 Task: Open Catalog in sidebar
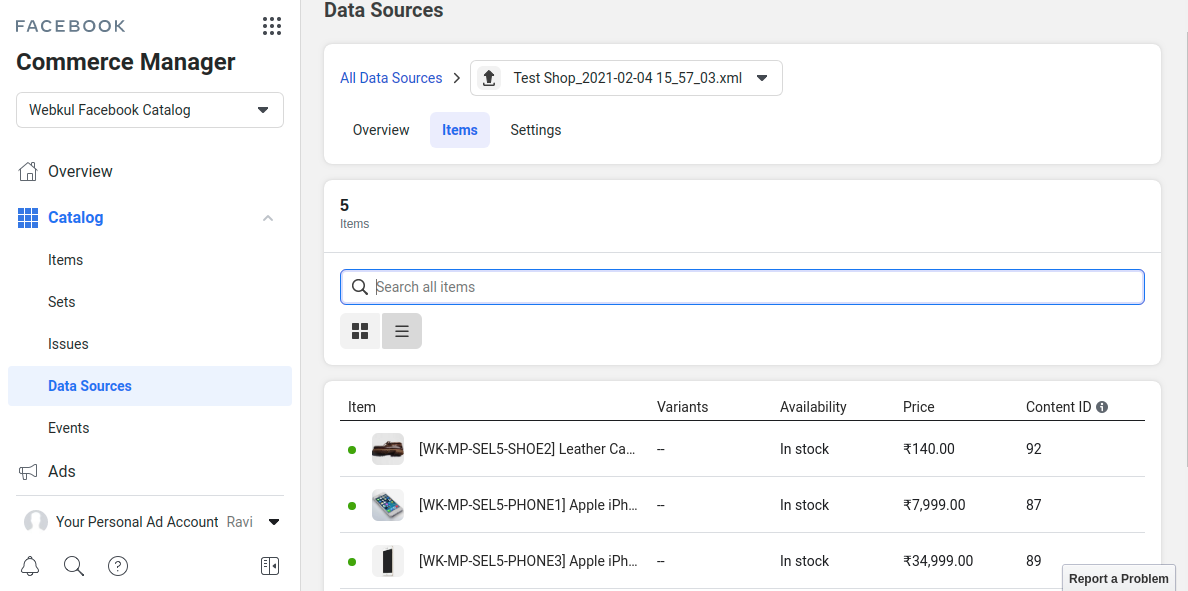[x=76, y=217]
